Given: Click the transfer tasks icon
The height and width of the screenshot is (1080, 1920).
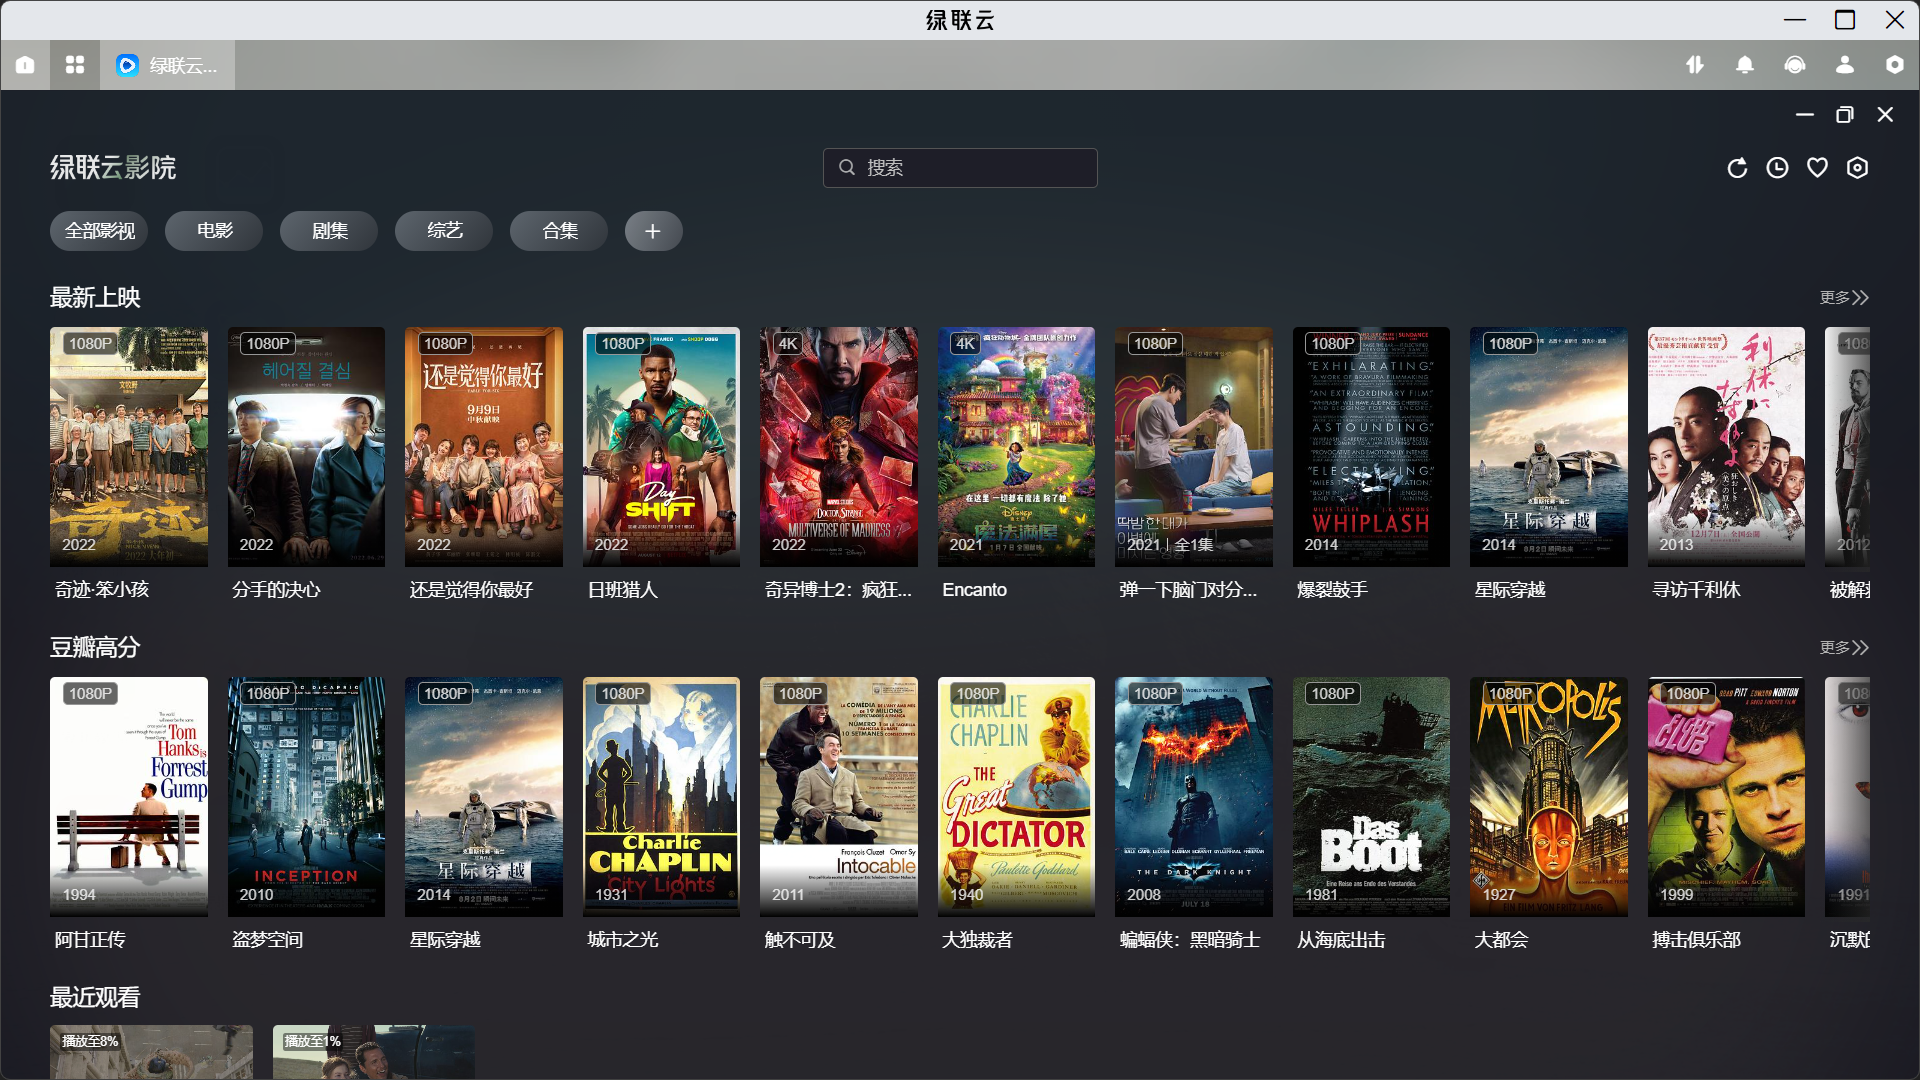Looking at the screenshot, I should pos(1695,65).
